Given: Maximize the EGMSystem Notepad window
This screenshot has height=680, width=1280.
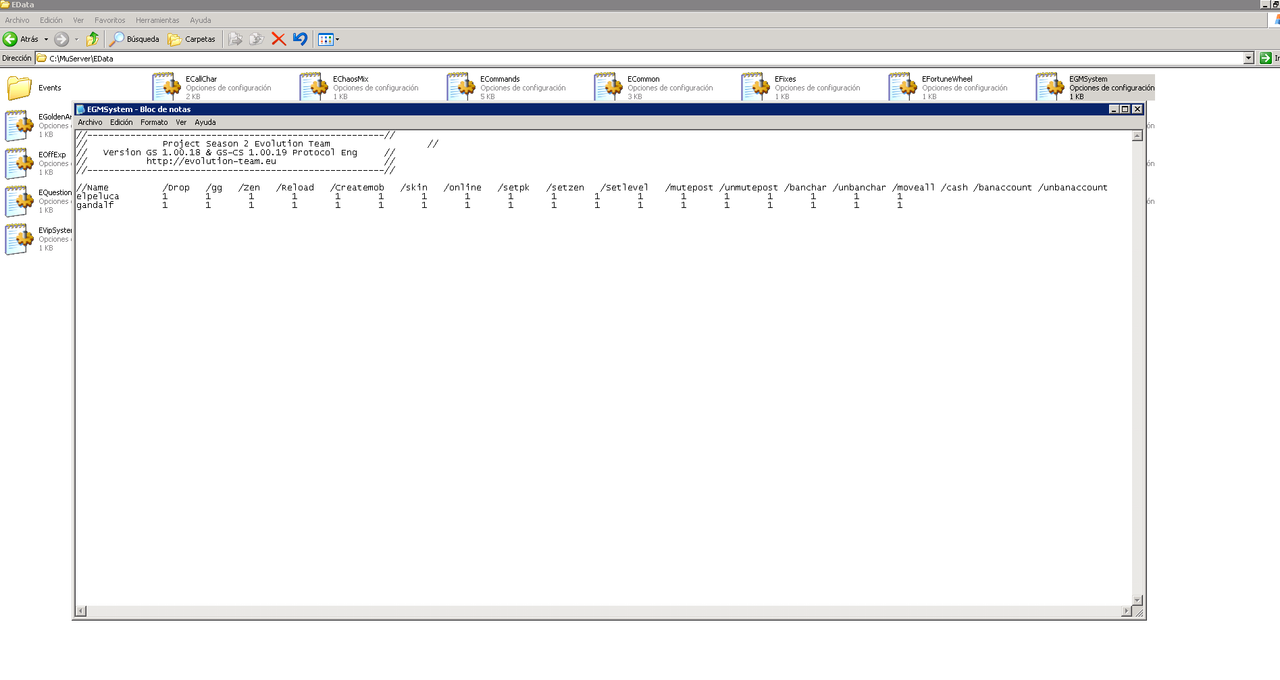Looking at the screenshot, I should (x=1124, y=109).
